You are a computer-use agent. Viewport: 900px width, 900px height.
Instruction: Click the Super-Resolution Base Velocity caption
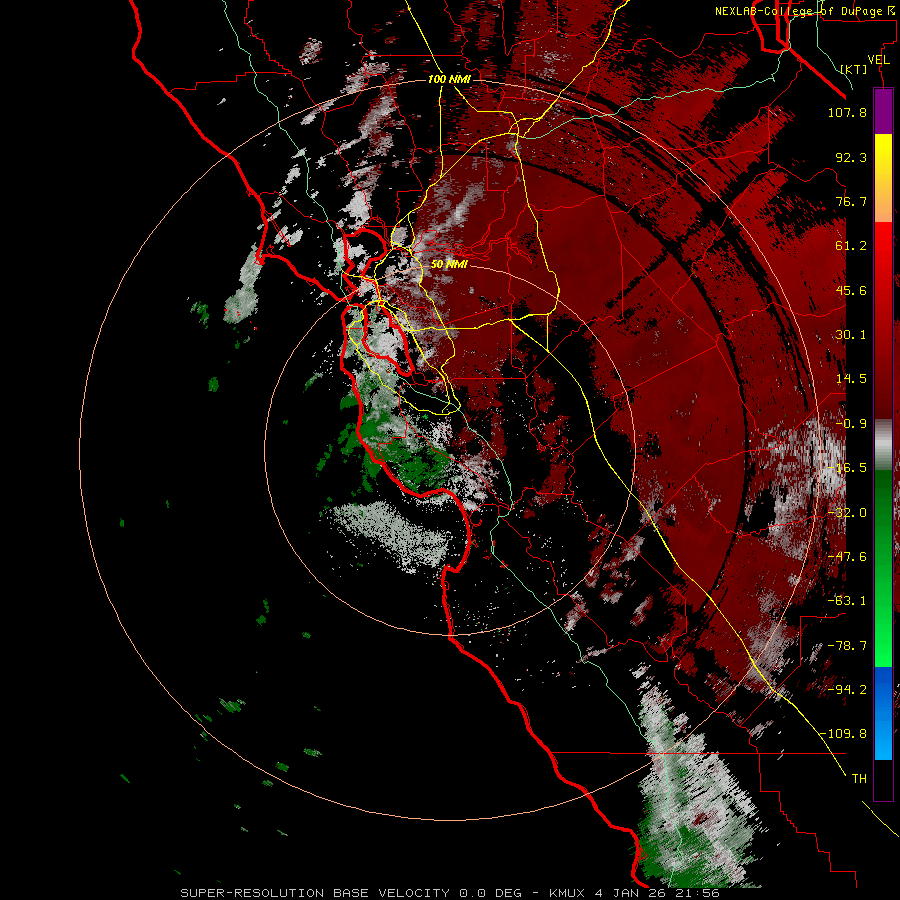[449, 893]
